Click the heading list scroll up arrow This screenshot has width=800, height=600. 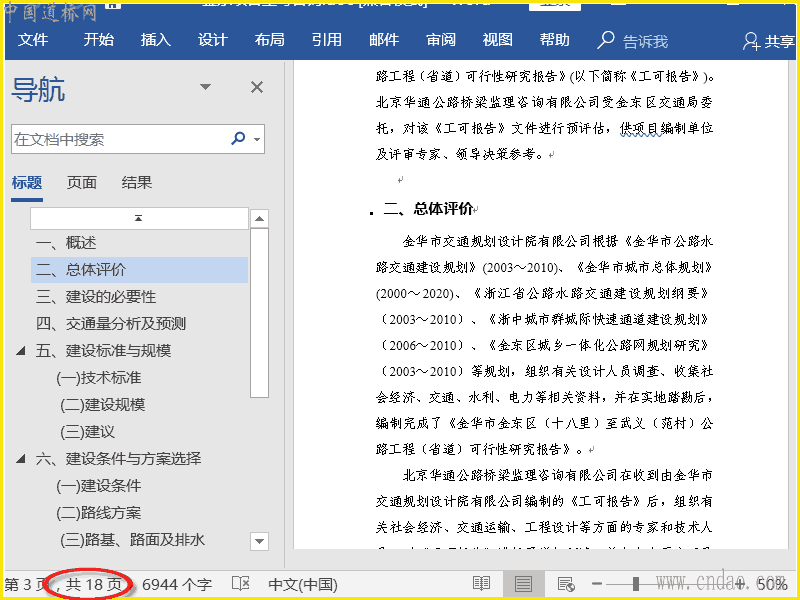[260, 219]
